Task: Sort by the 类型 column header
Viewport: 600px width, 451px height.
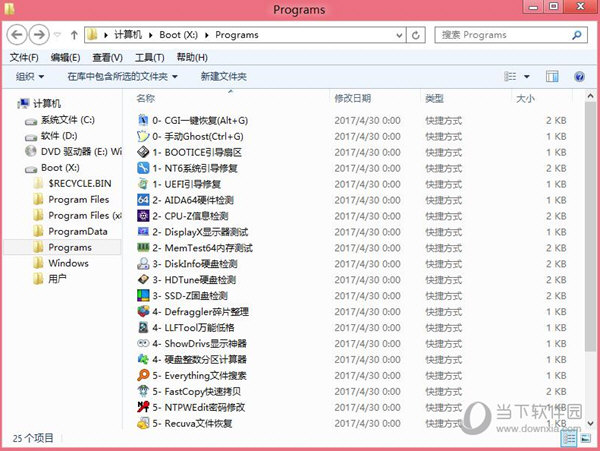Action: (x=434, y=98)
